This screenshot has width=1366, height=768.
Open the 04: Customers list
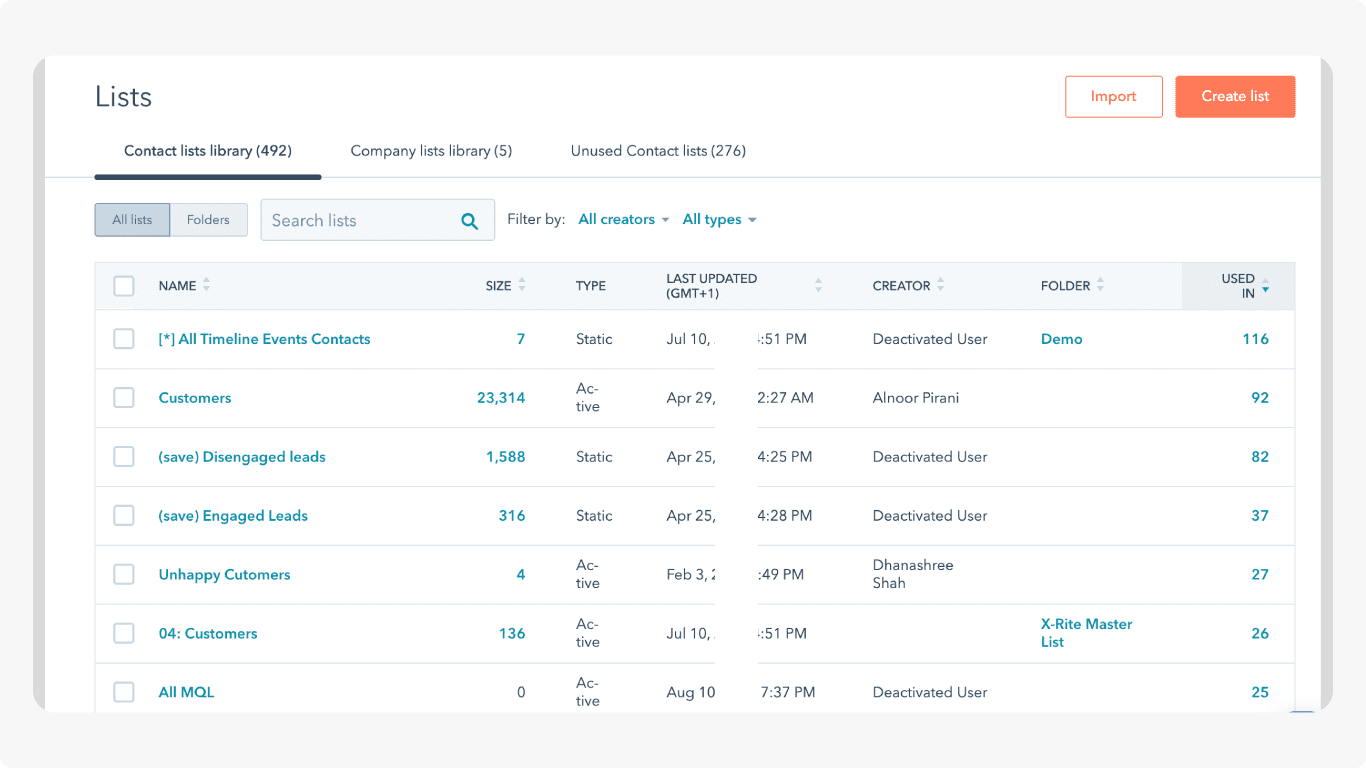tap(208, 634)
